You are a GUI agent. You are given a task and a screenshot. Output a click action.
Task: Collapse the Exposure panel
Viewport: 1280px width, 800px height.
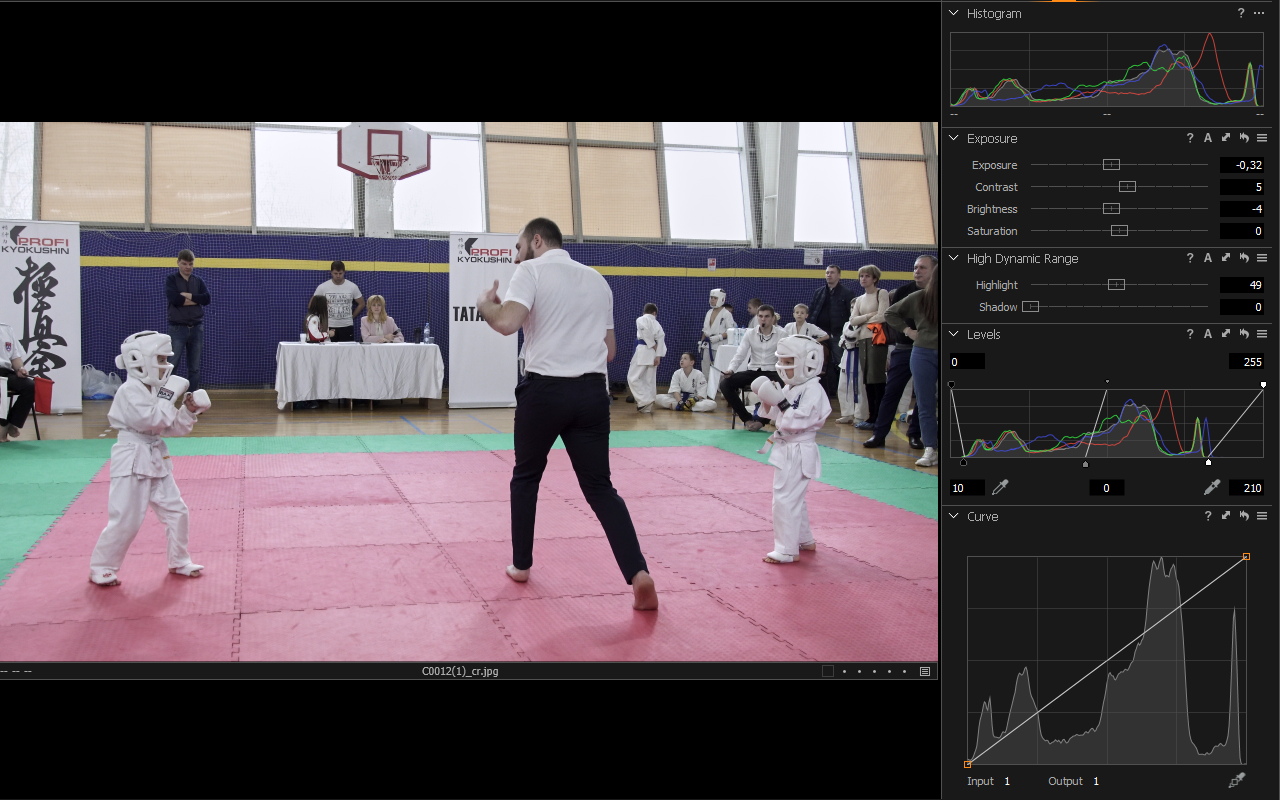(x=954, y=138)
